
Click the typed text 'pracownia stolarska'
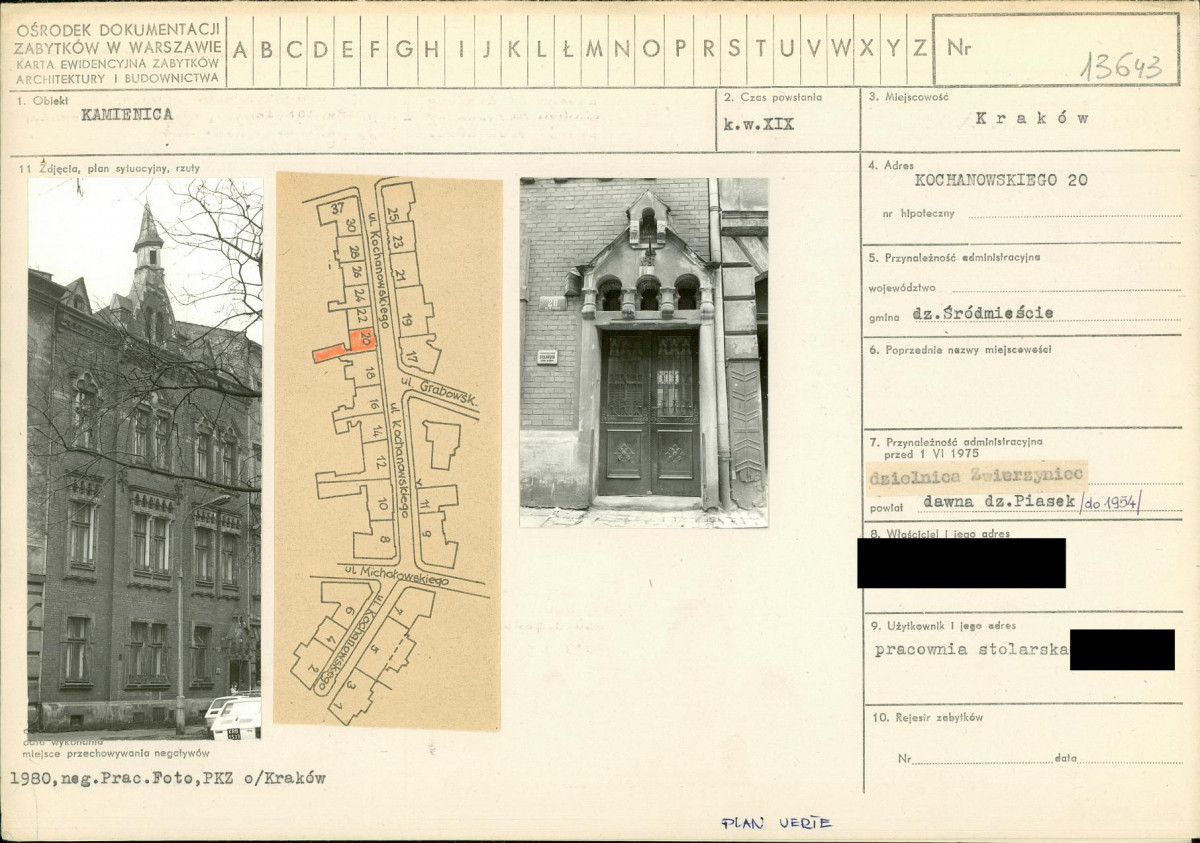tap(972, 649)
